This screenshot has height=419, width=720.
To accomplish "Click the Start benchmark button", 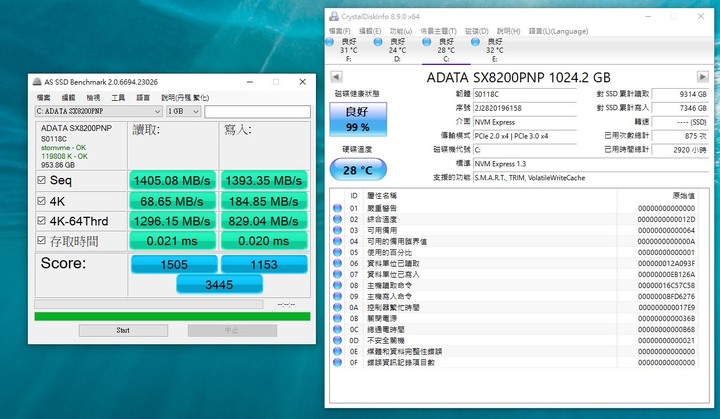I will 123,330.
